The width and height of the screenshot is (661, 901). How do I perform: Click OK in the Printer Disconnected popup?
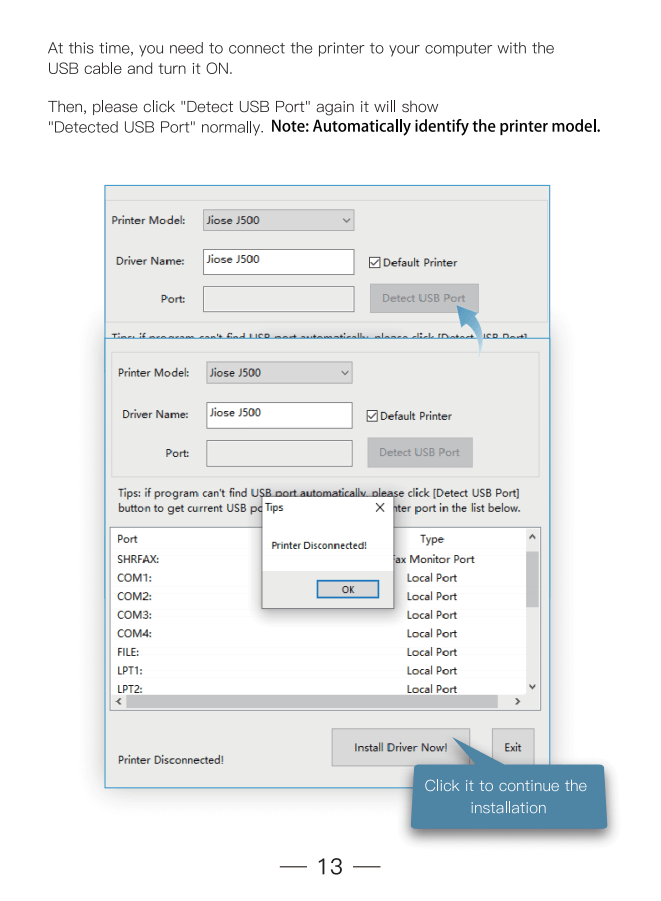coord(348,589)
